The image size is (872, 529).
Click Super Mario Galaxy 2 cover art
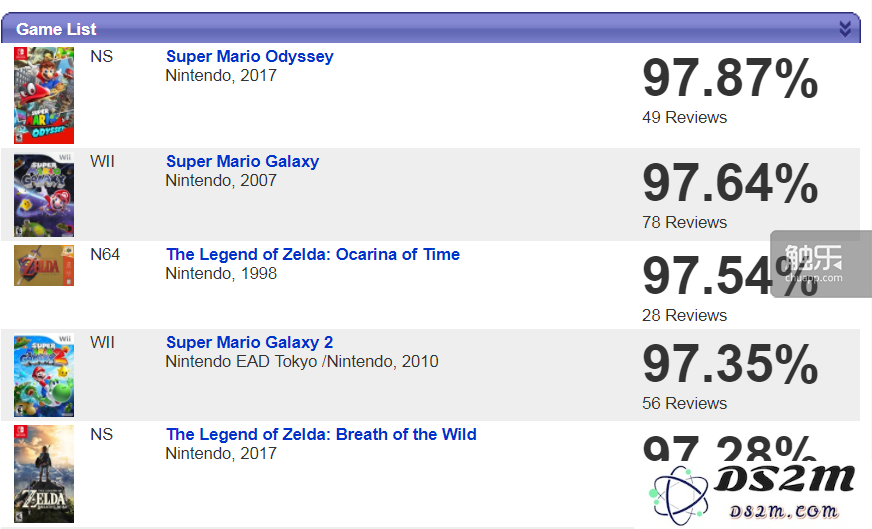pos(44,375)
